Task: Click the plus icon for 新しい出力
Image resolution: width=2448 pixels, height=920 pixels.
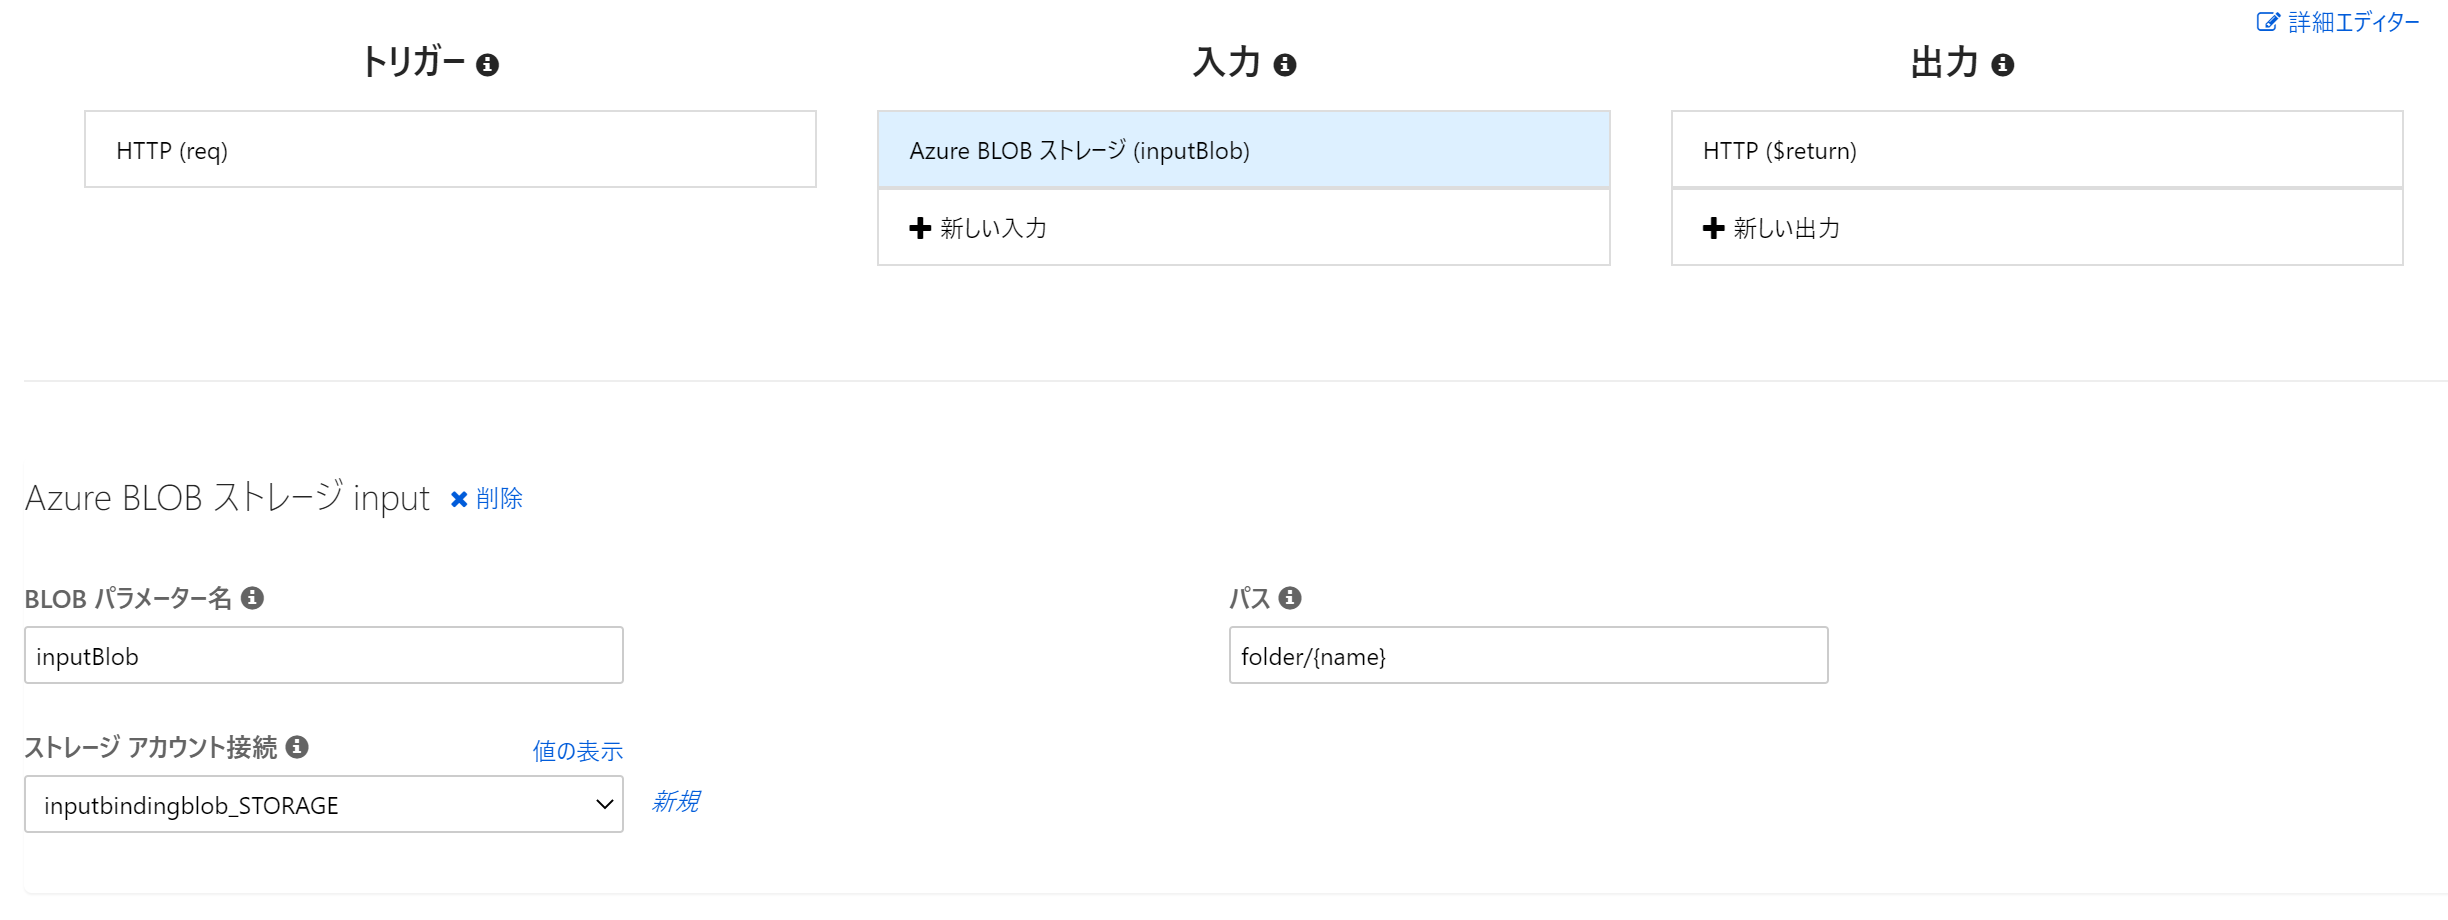Action: tap(1714, 228)
